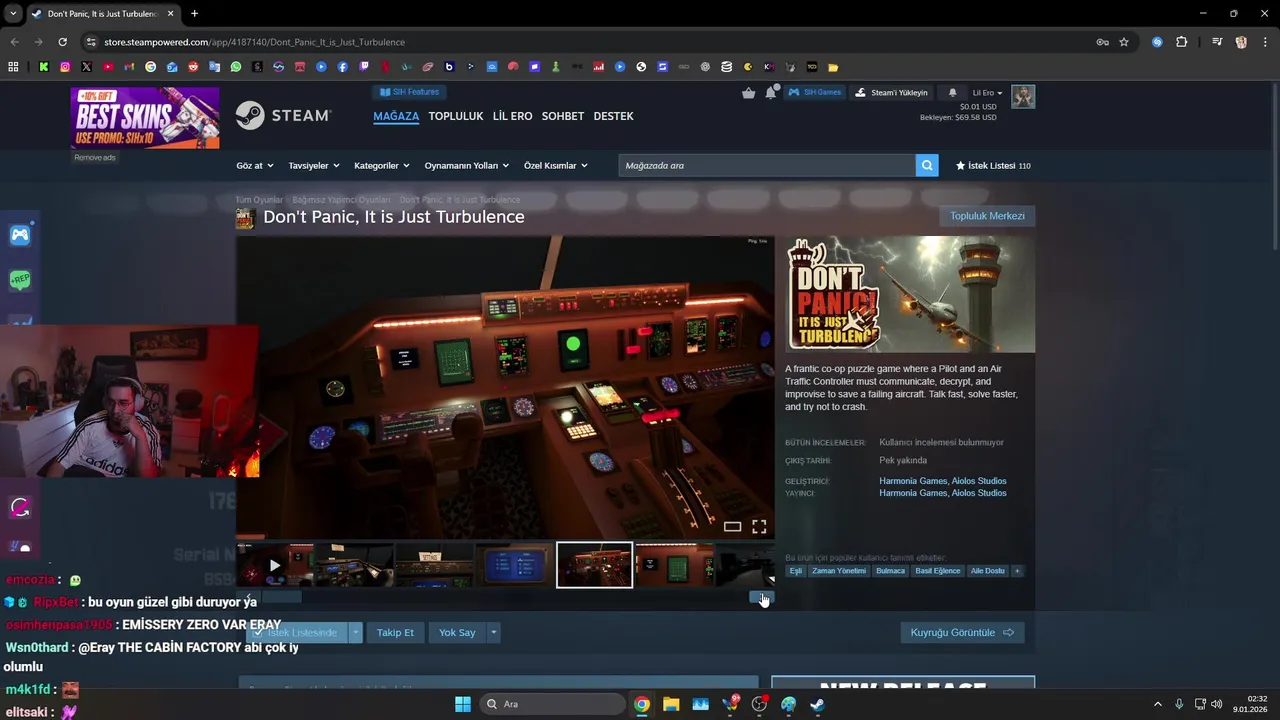Expand the wishlist options dropdown arrow

click(x=355, y=633)
